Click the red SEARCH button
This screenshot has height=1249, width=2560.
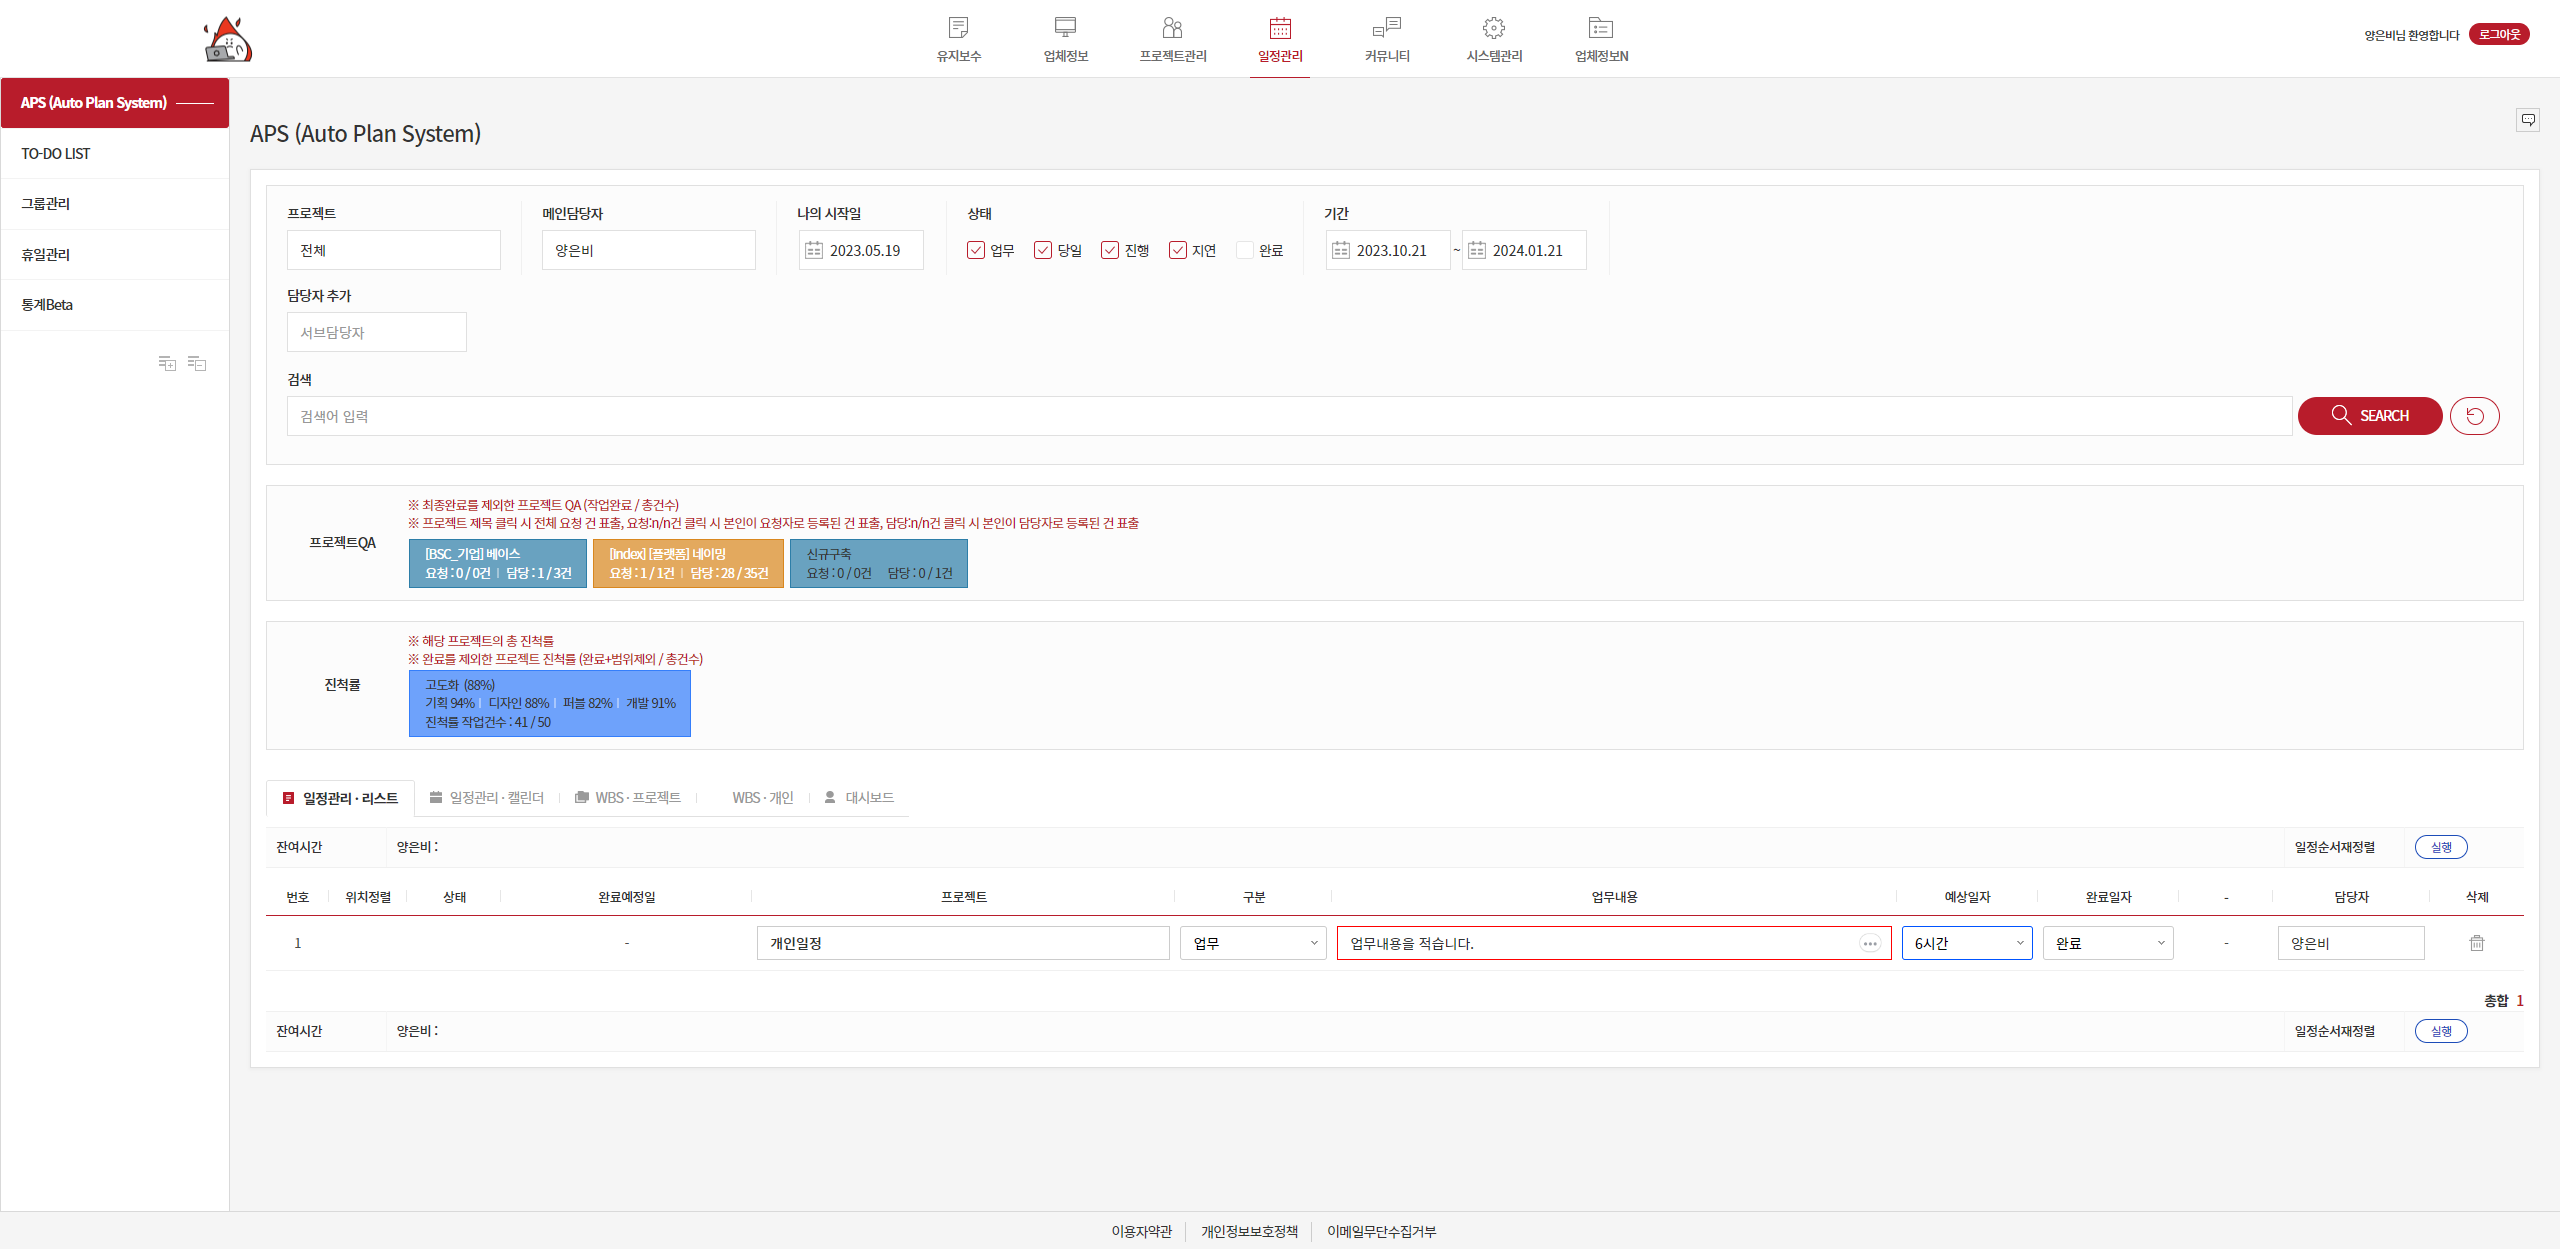(x=2369, y=416)
